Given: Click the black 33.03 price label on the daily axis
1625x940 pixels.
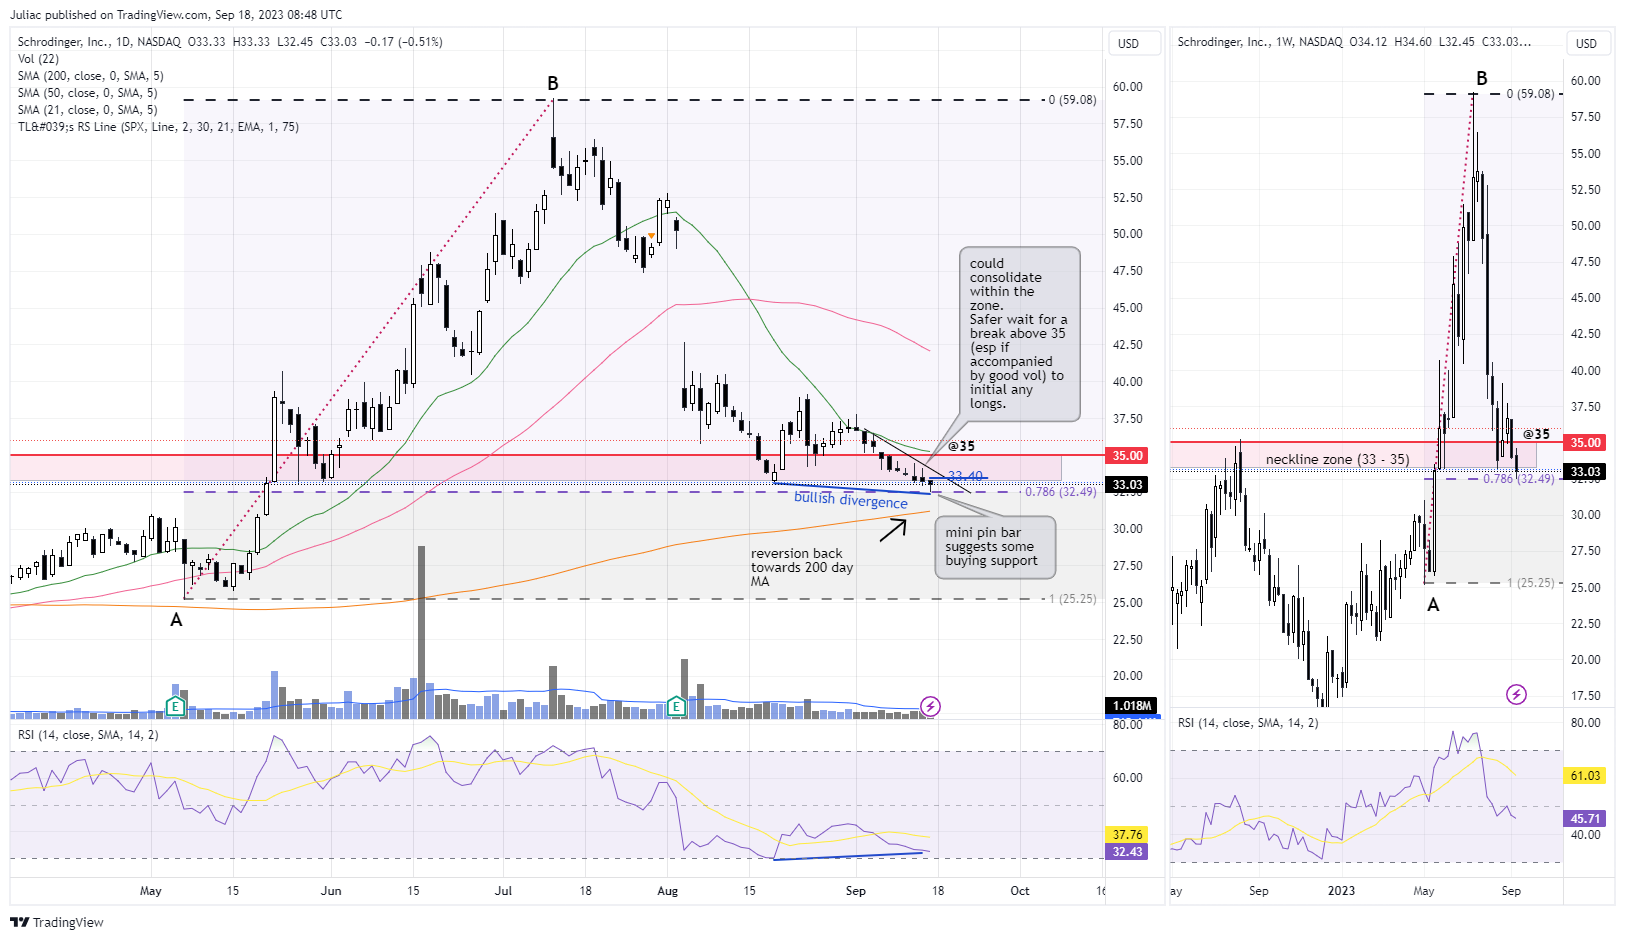Looking at the screenshot, I should (1128, 485).
